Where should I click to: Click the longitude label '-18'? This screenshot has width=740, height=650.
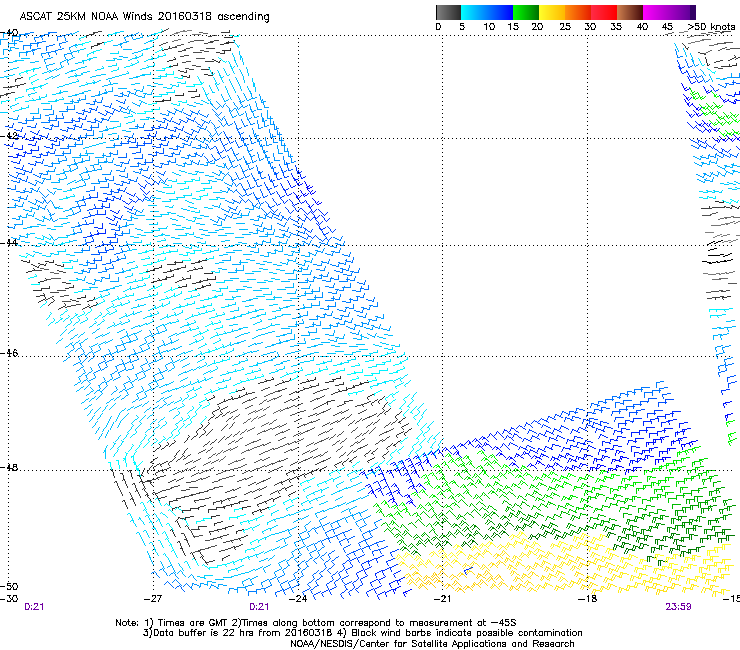[x=587, y=599]
